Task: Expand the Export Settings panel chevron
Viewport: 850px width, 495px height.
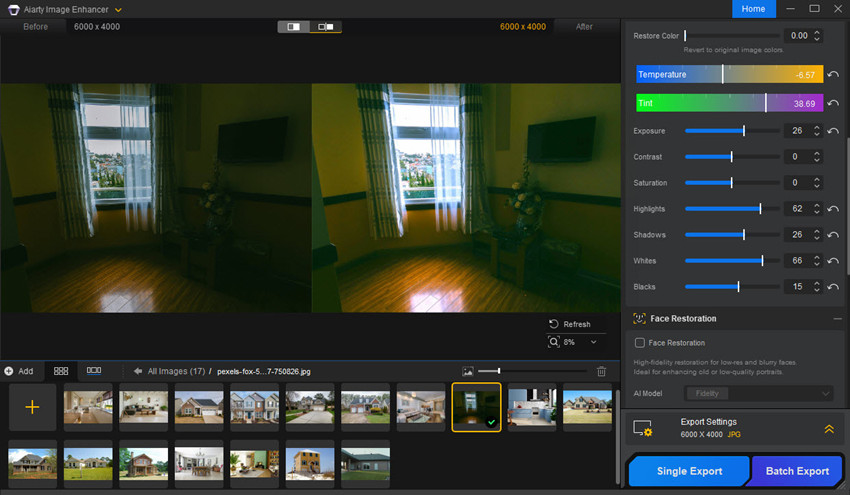Action: click(829, 429)
